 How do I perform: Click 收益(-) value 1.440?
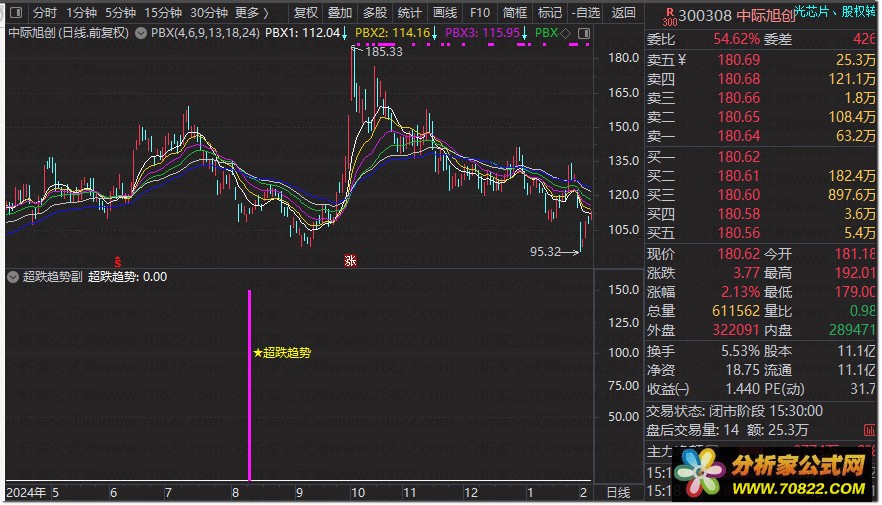(x=742, y=389)
